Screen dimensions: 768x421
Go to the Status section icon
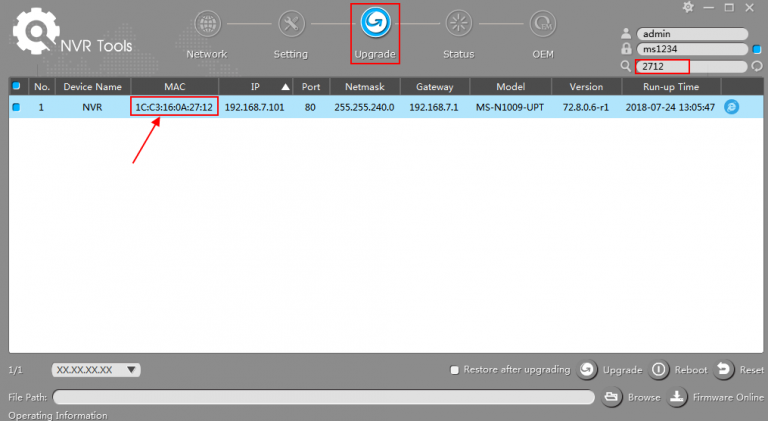point(458,23)
